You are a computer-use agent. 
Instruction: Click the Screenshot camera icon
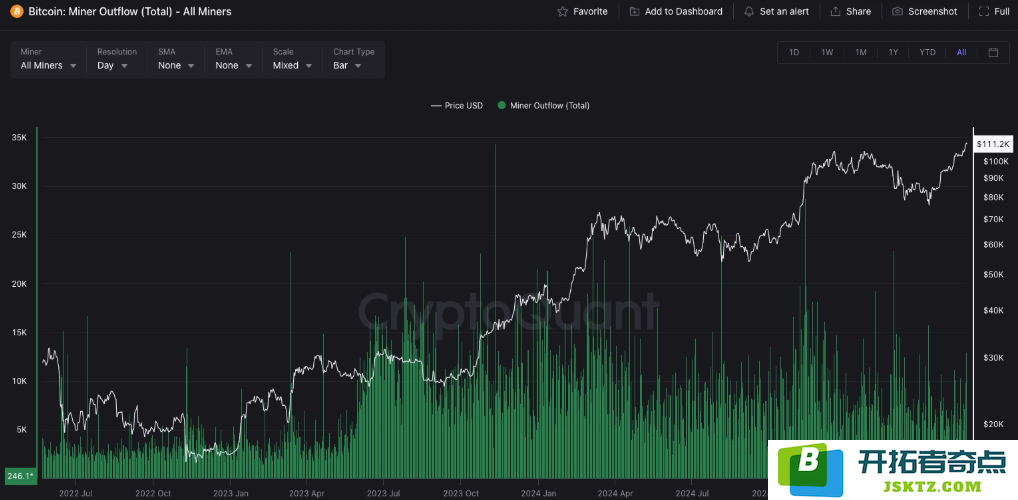tap(897, 12)
